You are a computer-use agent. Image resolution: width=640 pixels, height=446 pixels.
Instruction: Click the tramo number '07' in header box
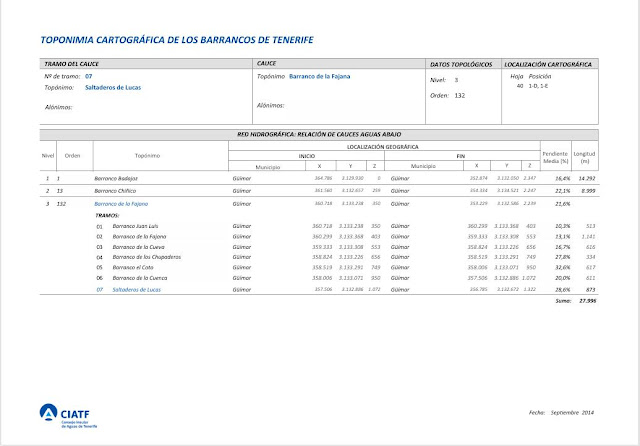(89, 76)
